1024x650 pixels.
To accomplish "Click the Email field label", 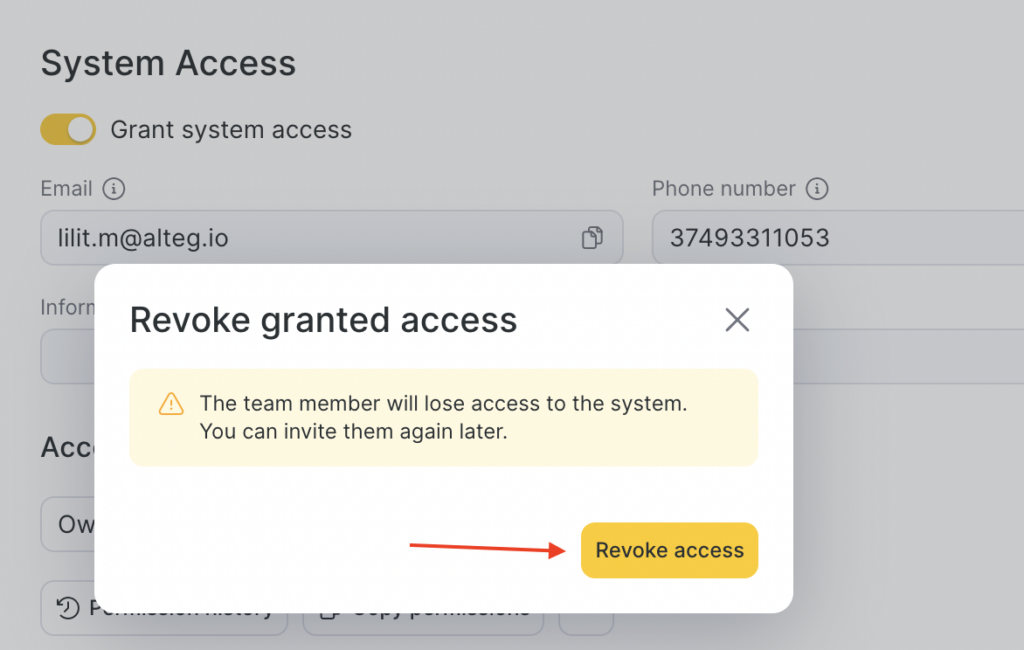I will (x=66, y=189).
